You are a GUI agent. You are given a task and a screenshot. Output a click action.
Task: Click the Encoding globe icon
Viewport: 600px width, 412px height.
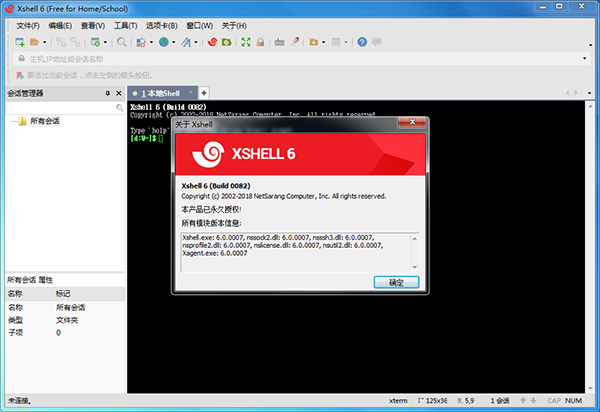(164, 42)
